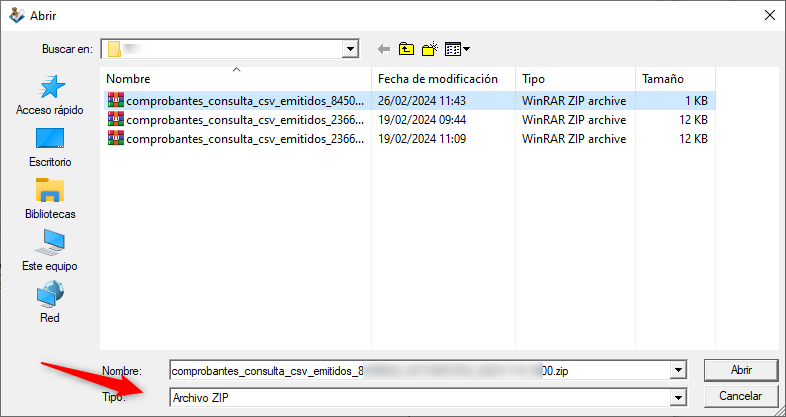Click the Back navigation arrow icon
Viewport: 786px width, 417px height.
383,48
